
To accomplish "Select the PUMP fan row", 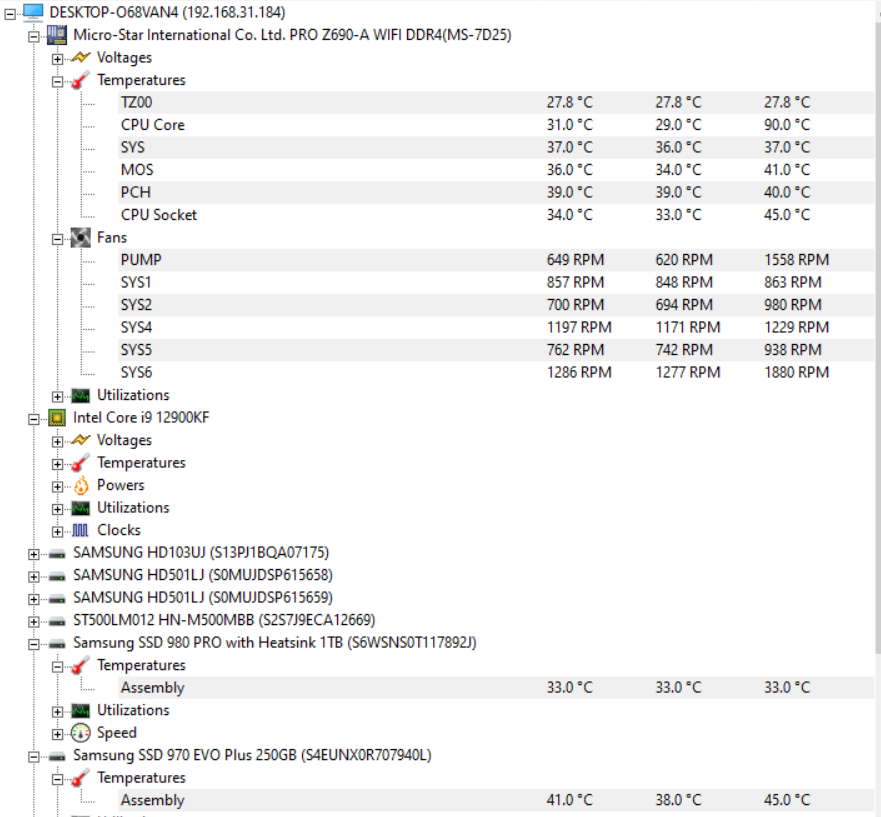I will tap(141, 260).
